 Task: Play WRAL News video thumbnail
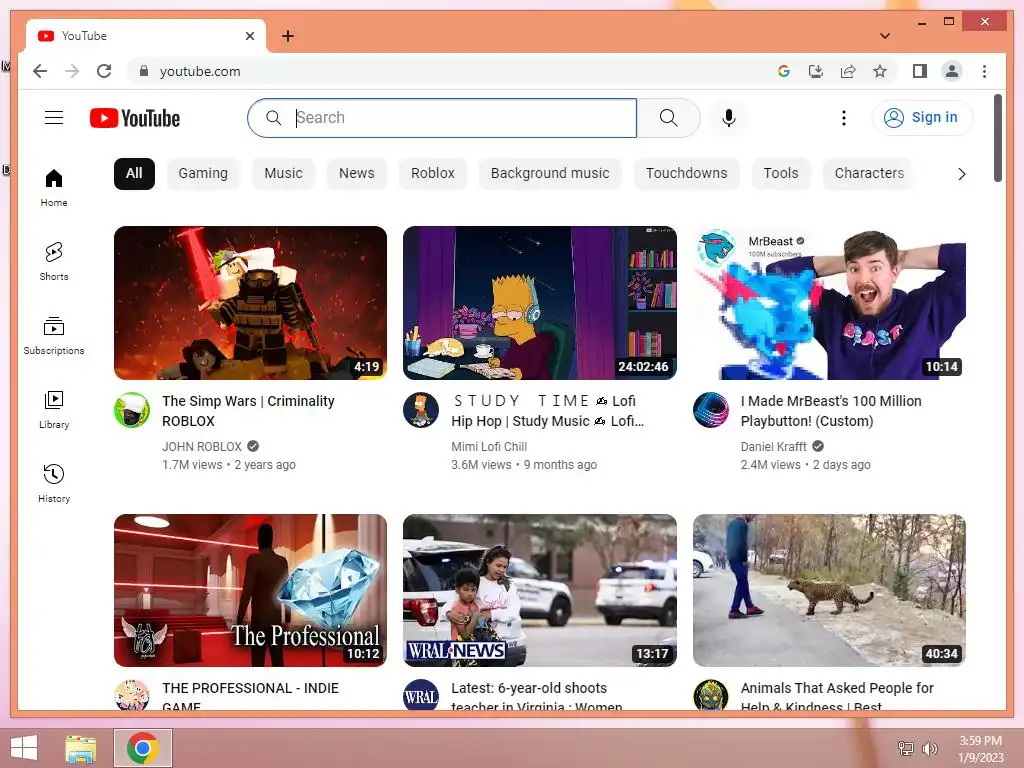[x=539, y=590]
